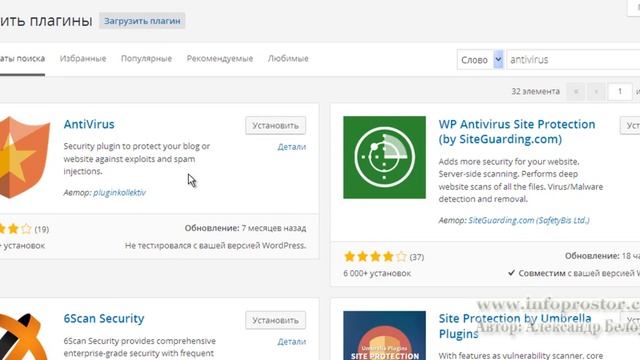640x360 pixels.
Task: Open Site Protection by Umbrella Plugins link
Action: coord(515,326)
